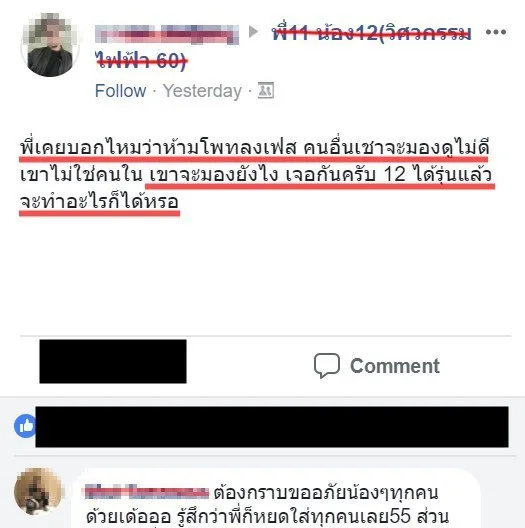
Task: Click the first post line starting พี่เคยบอกไหม
Action: 255,148
